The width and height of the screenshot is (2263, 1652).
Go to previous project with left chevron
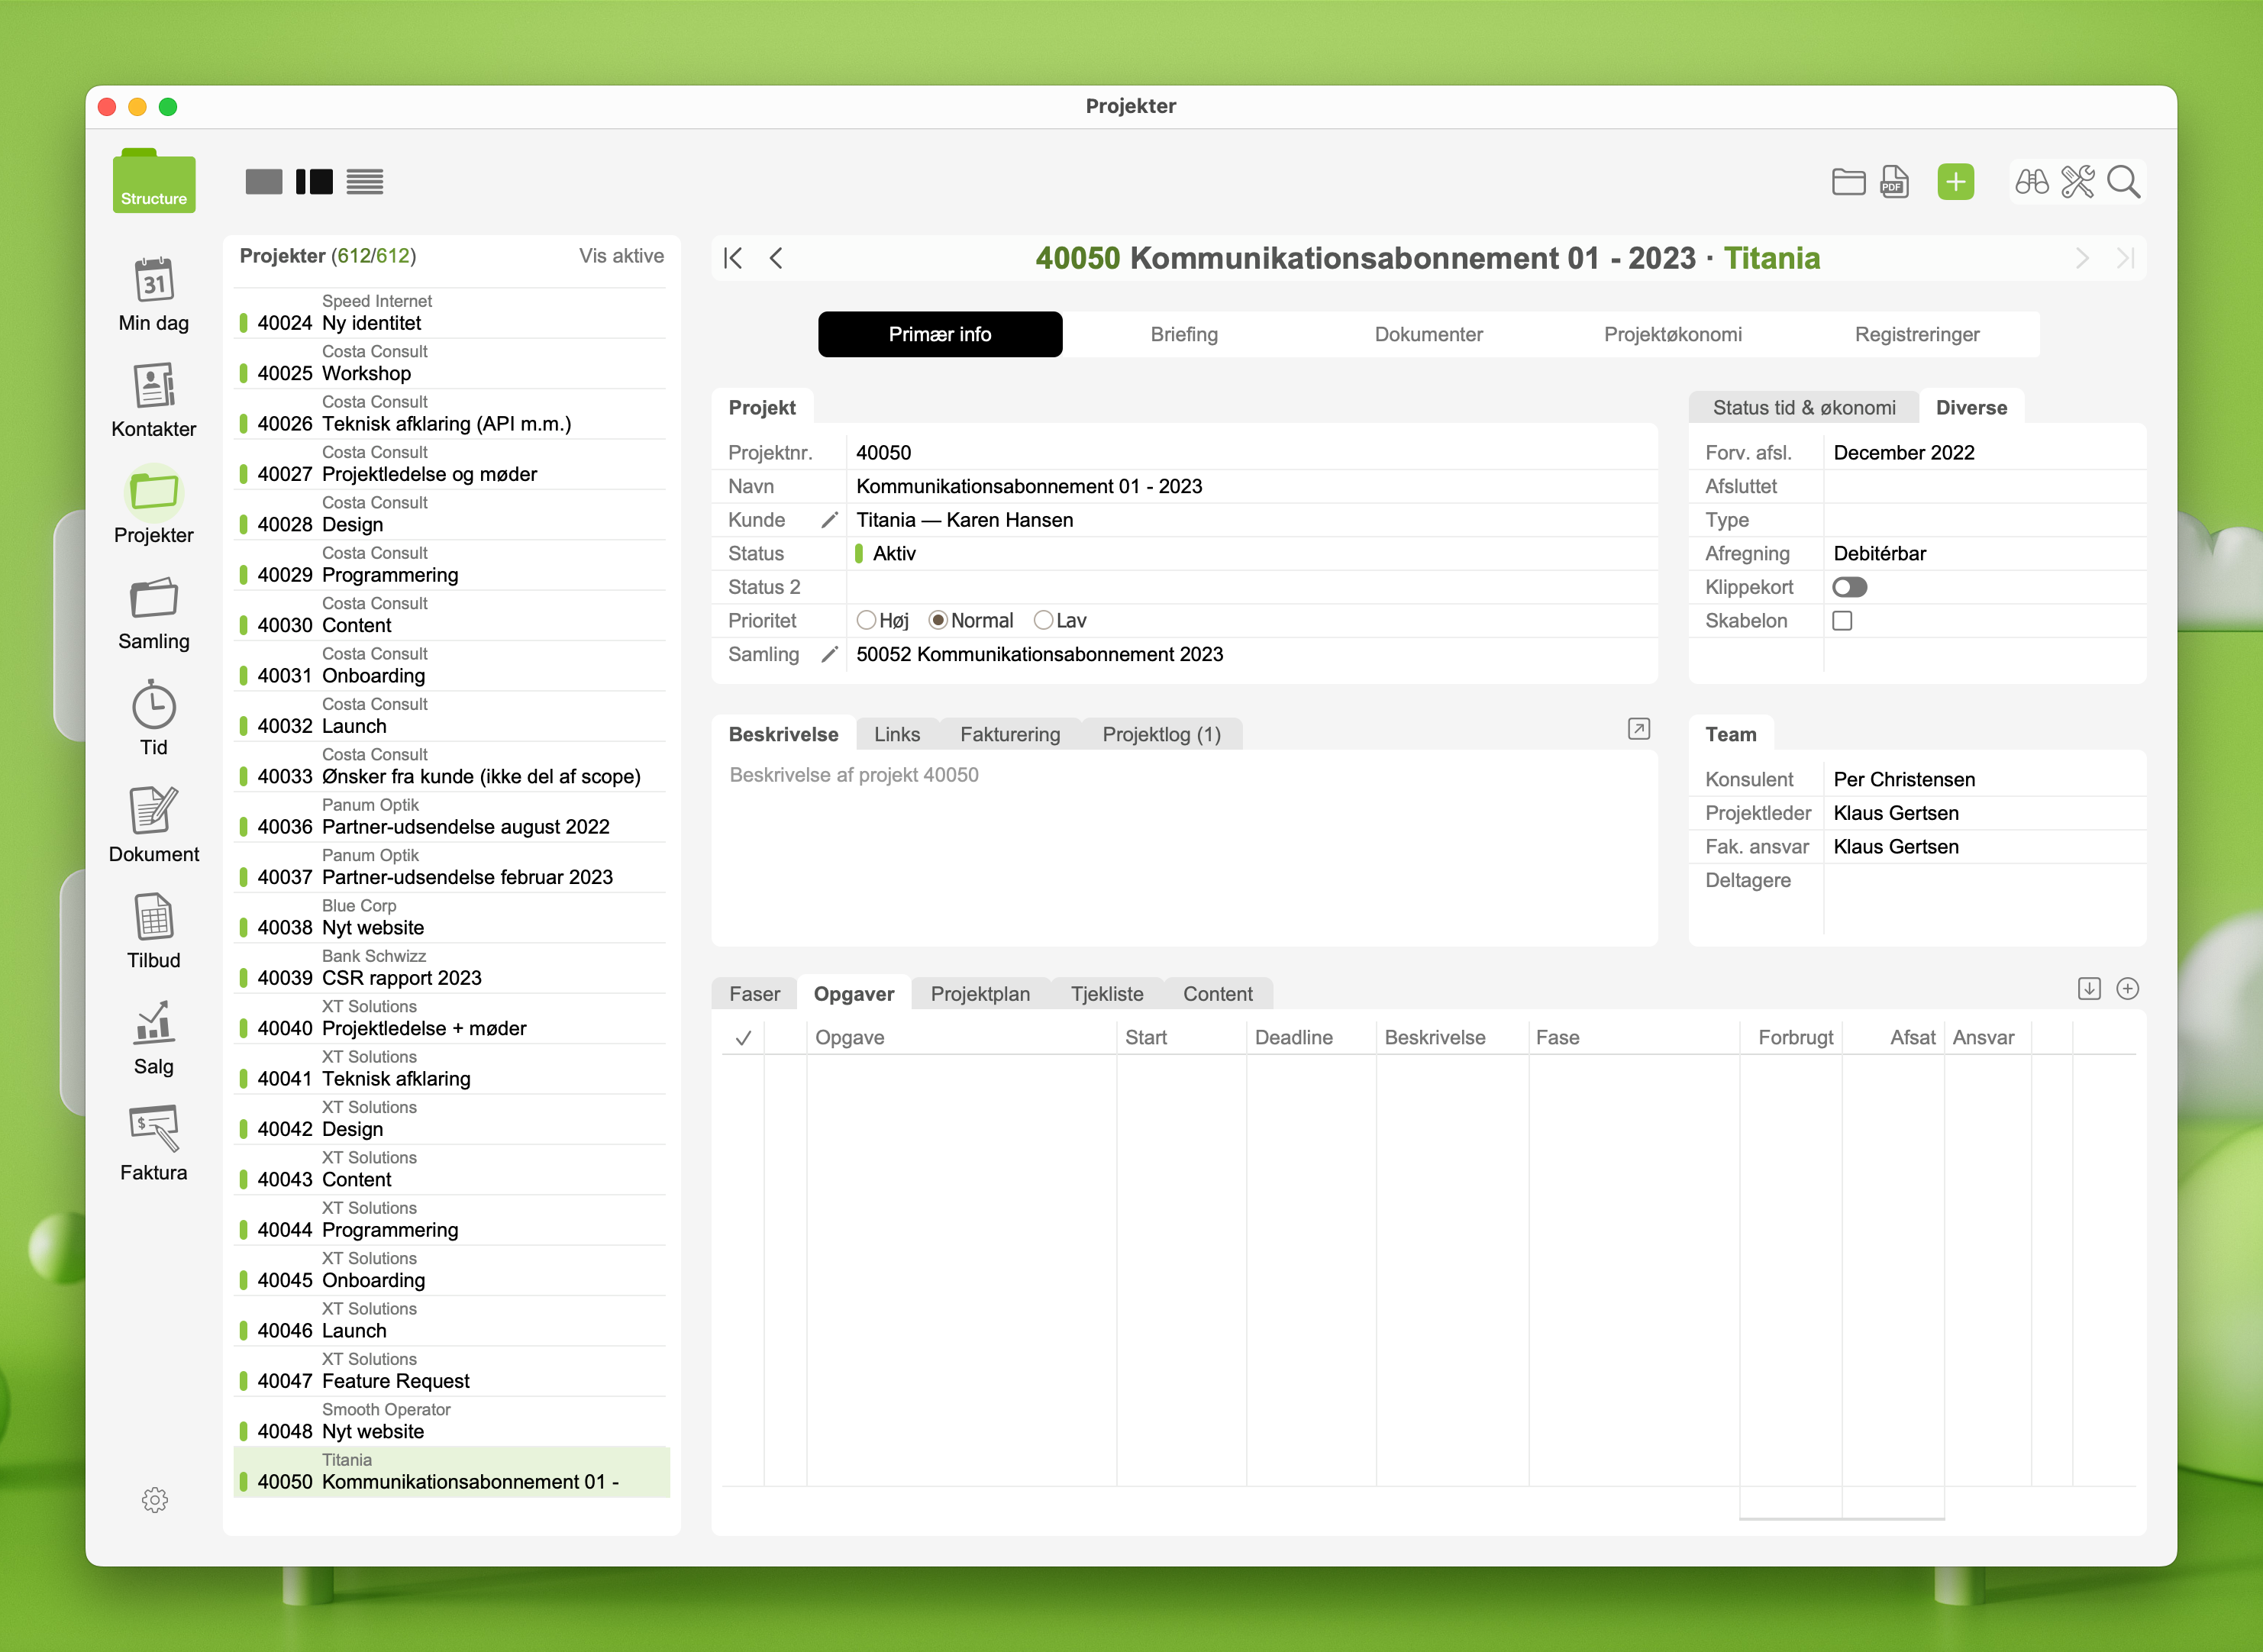[x=776, y=258]
